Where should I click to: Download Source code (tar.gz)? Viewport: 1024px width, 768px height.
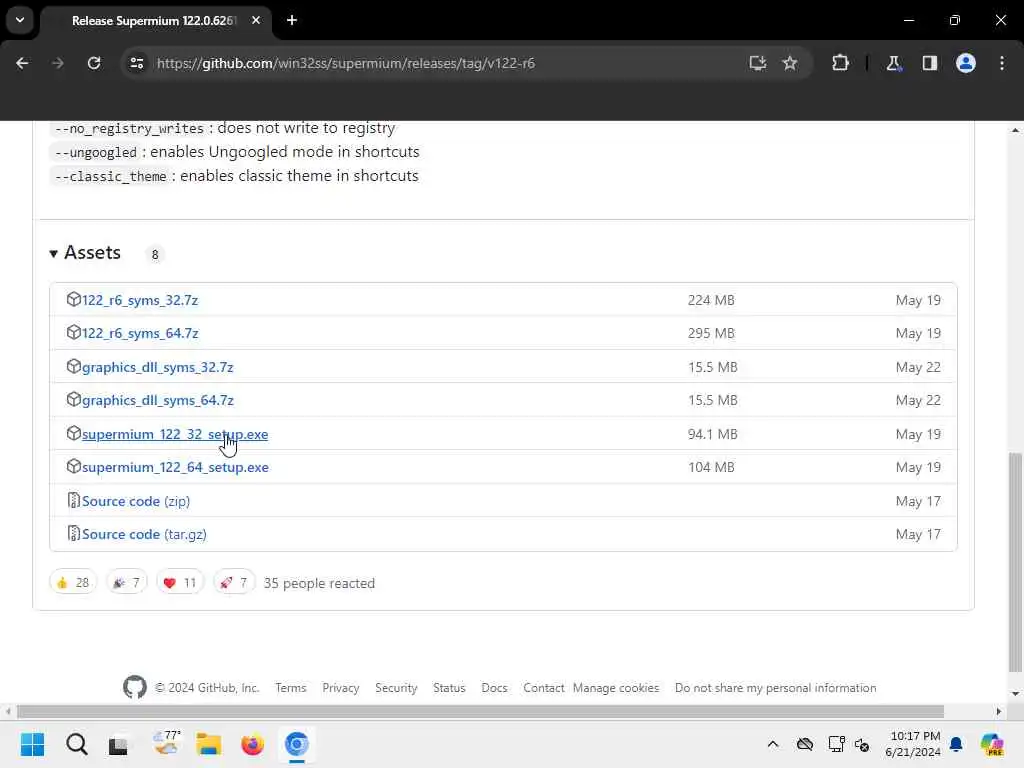click(x=144, y=534)
